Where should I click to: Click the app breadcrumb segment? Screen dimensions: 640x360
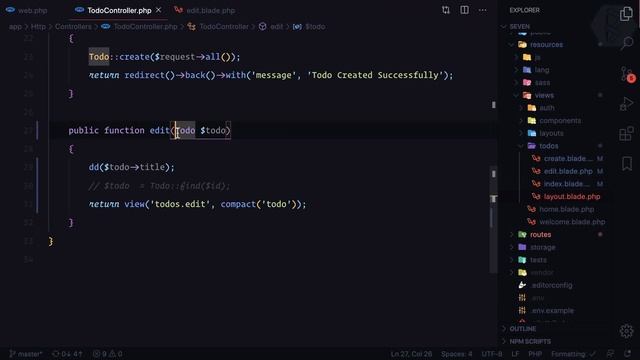(x=15, y=27)
